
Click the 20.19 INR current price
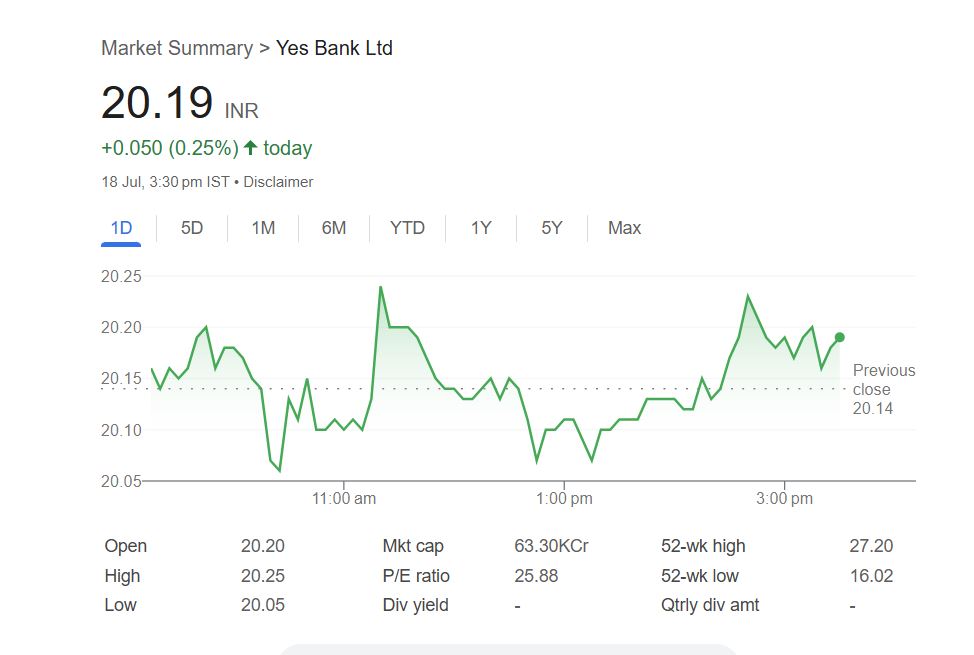tap(180, 104)
